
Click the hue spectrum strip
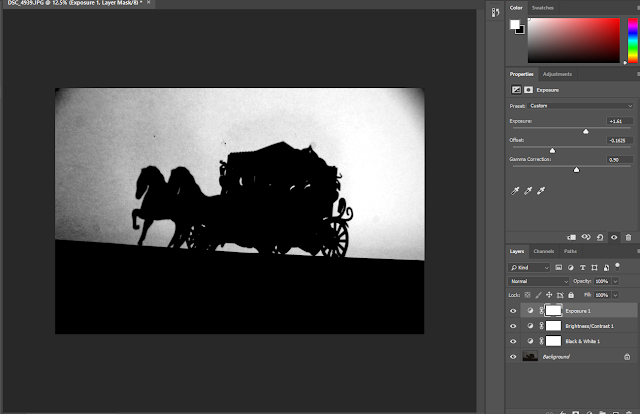click(633, 40)
